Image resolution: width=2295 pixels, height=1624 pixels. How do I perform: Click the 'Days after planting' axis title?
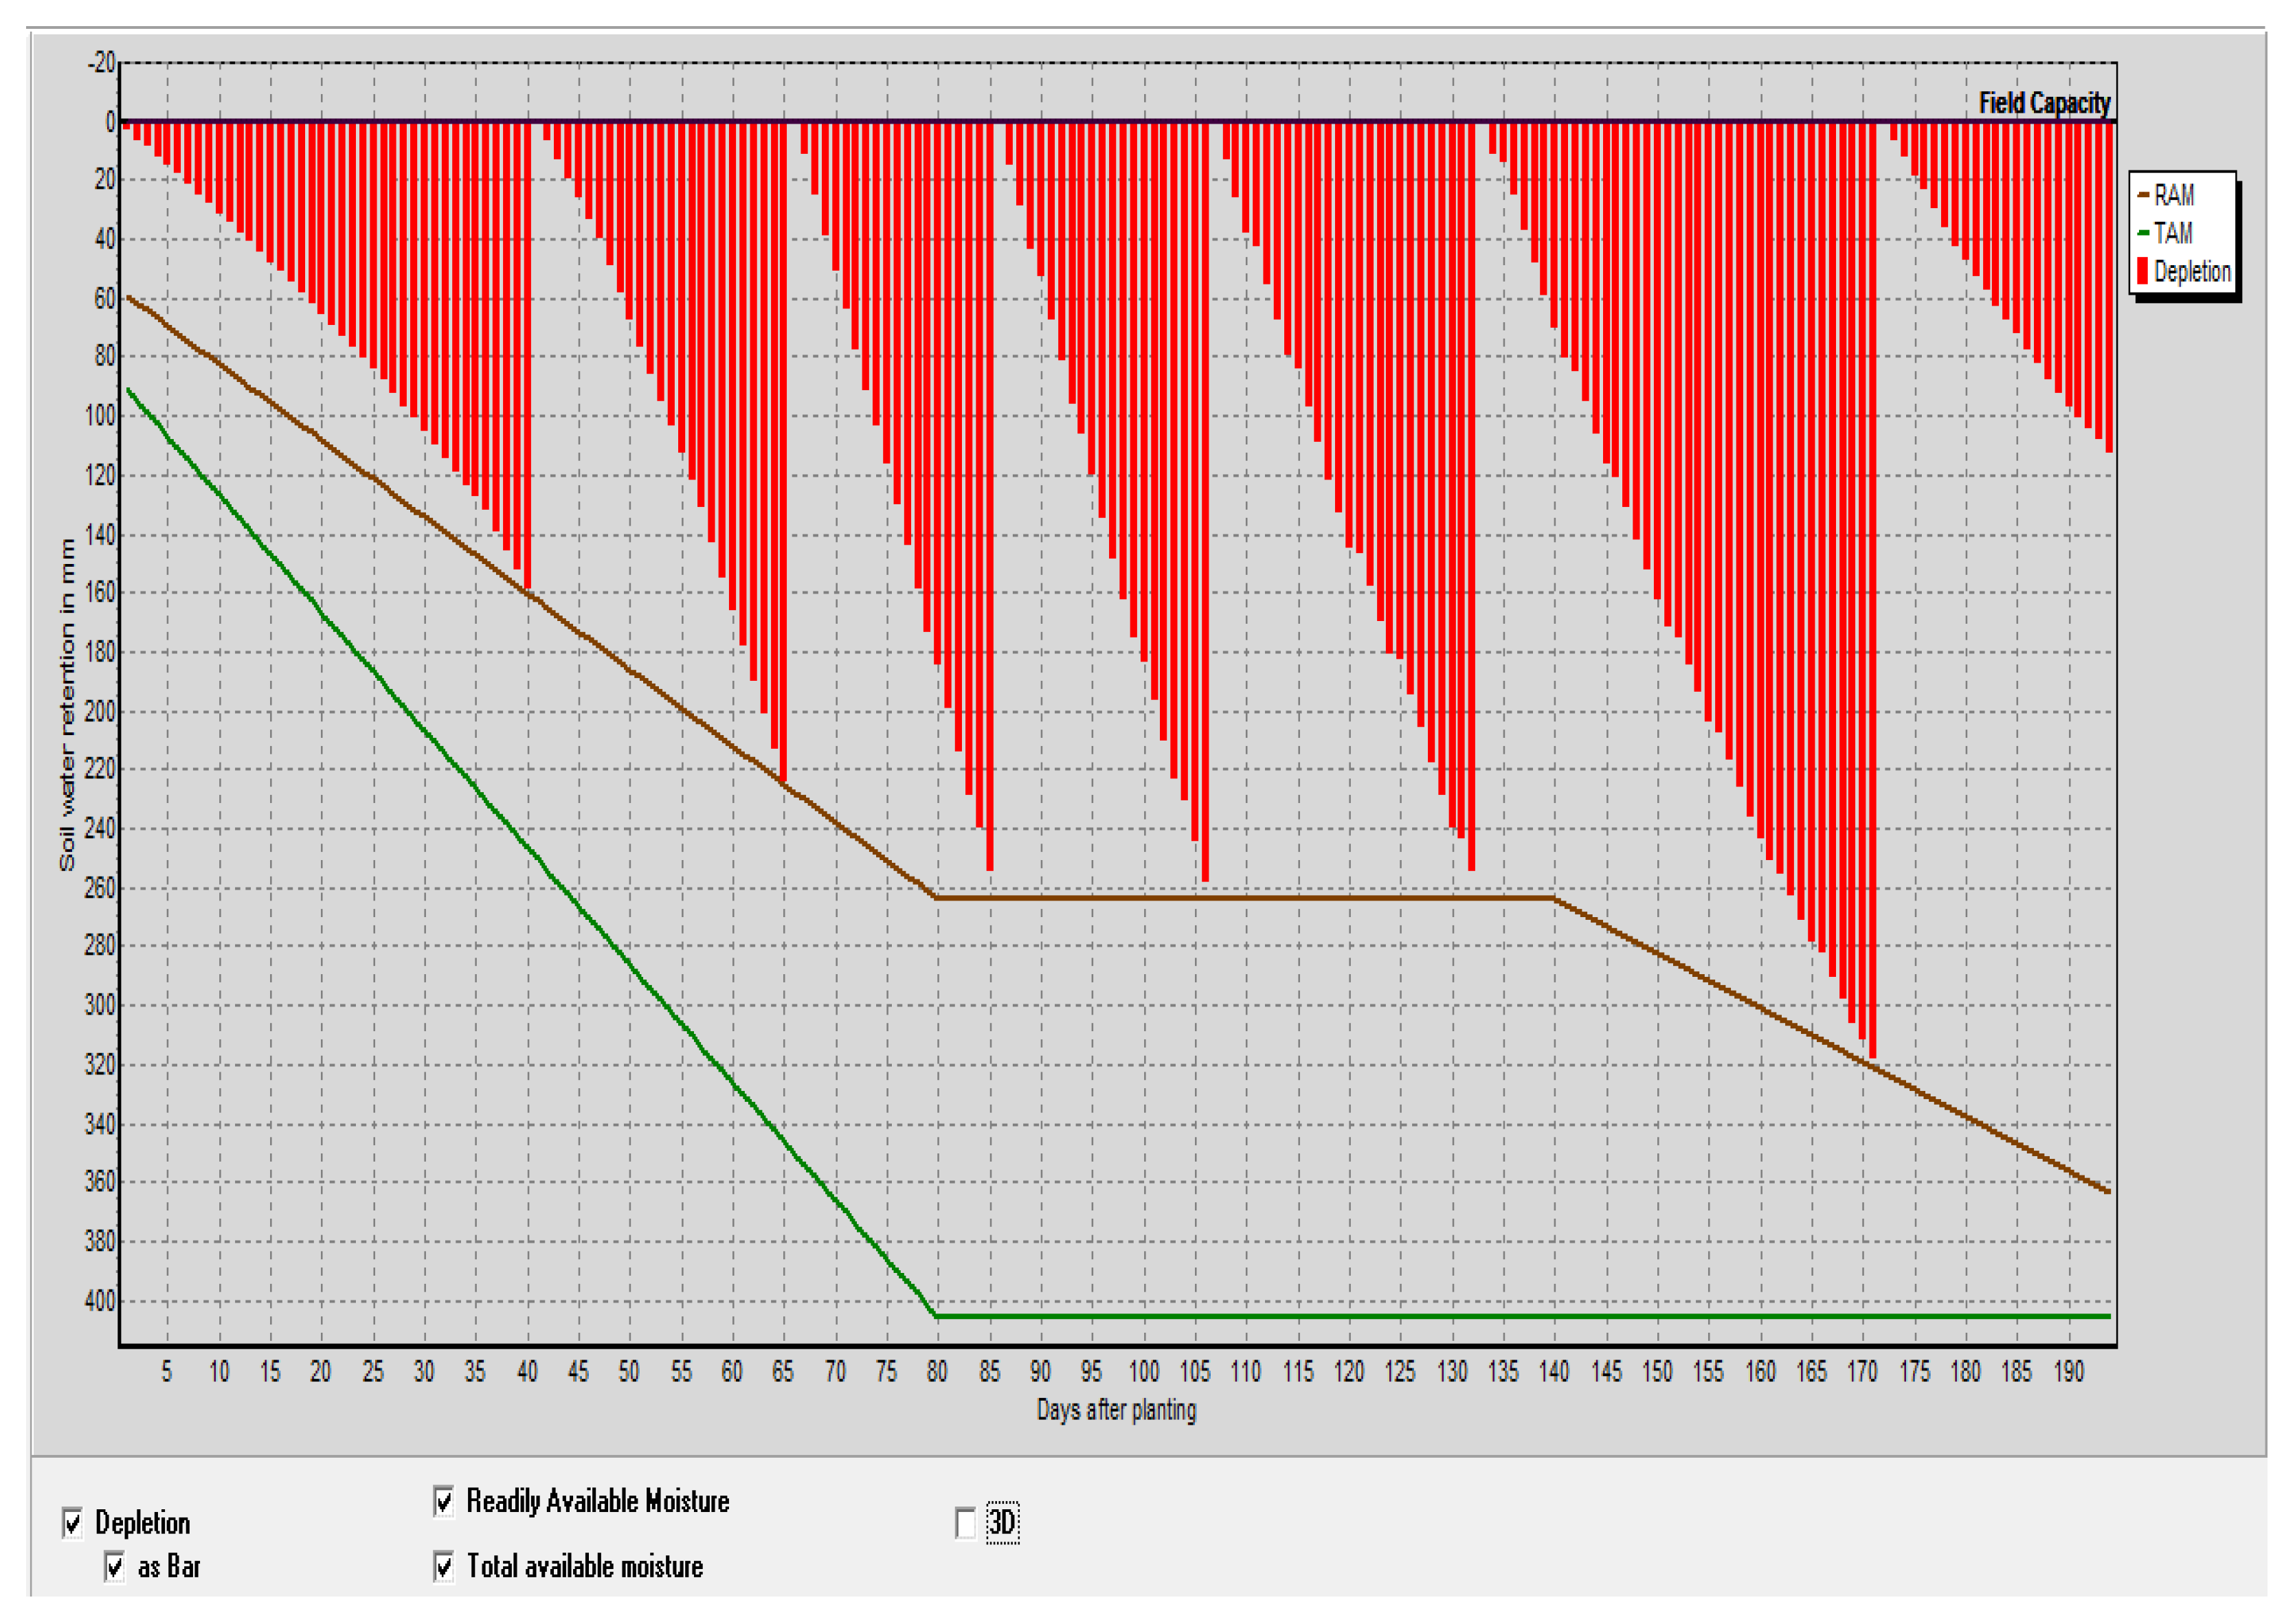[1116, 1410]
